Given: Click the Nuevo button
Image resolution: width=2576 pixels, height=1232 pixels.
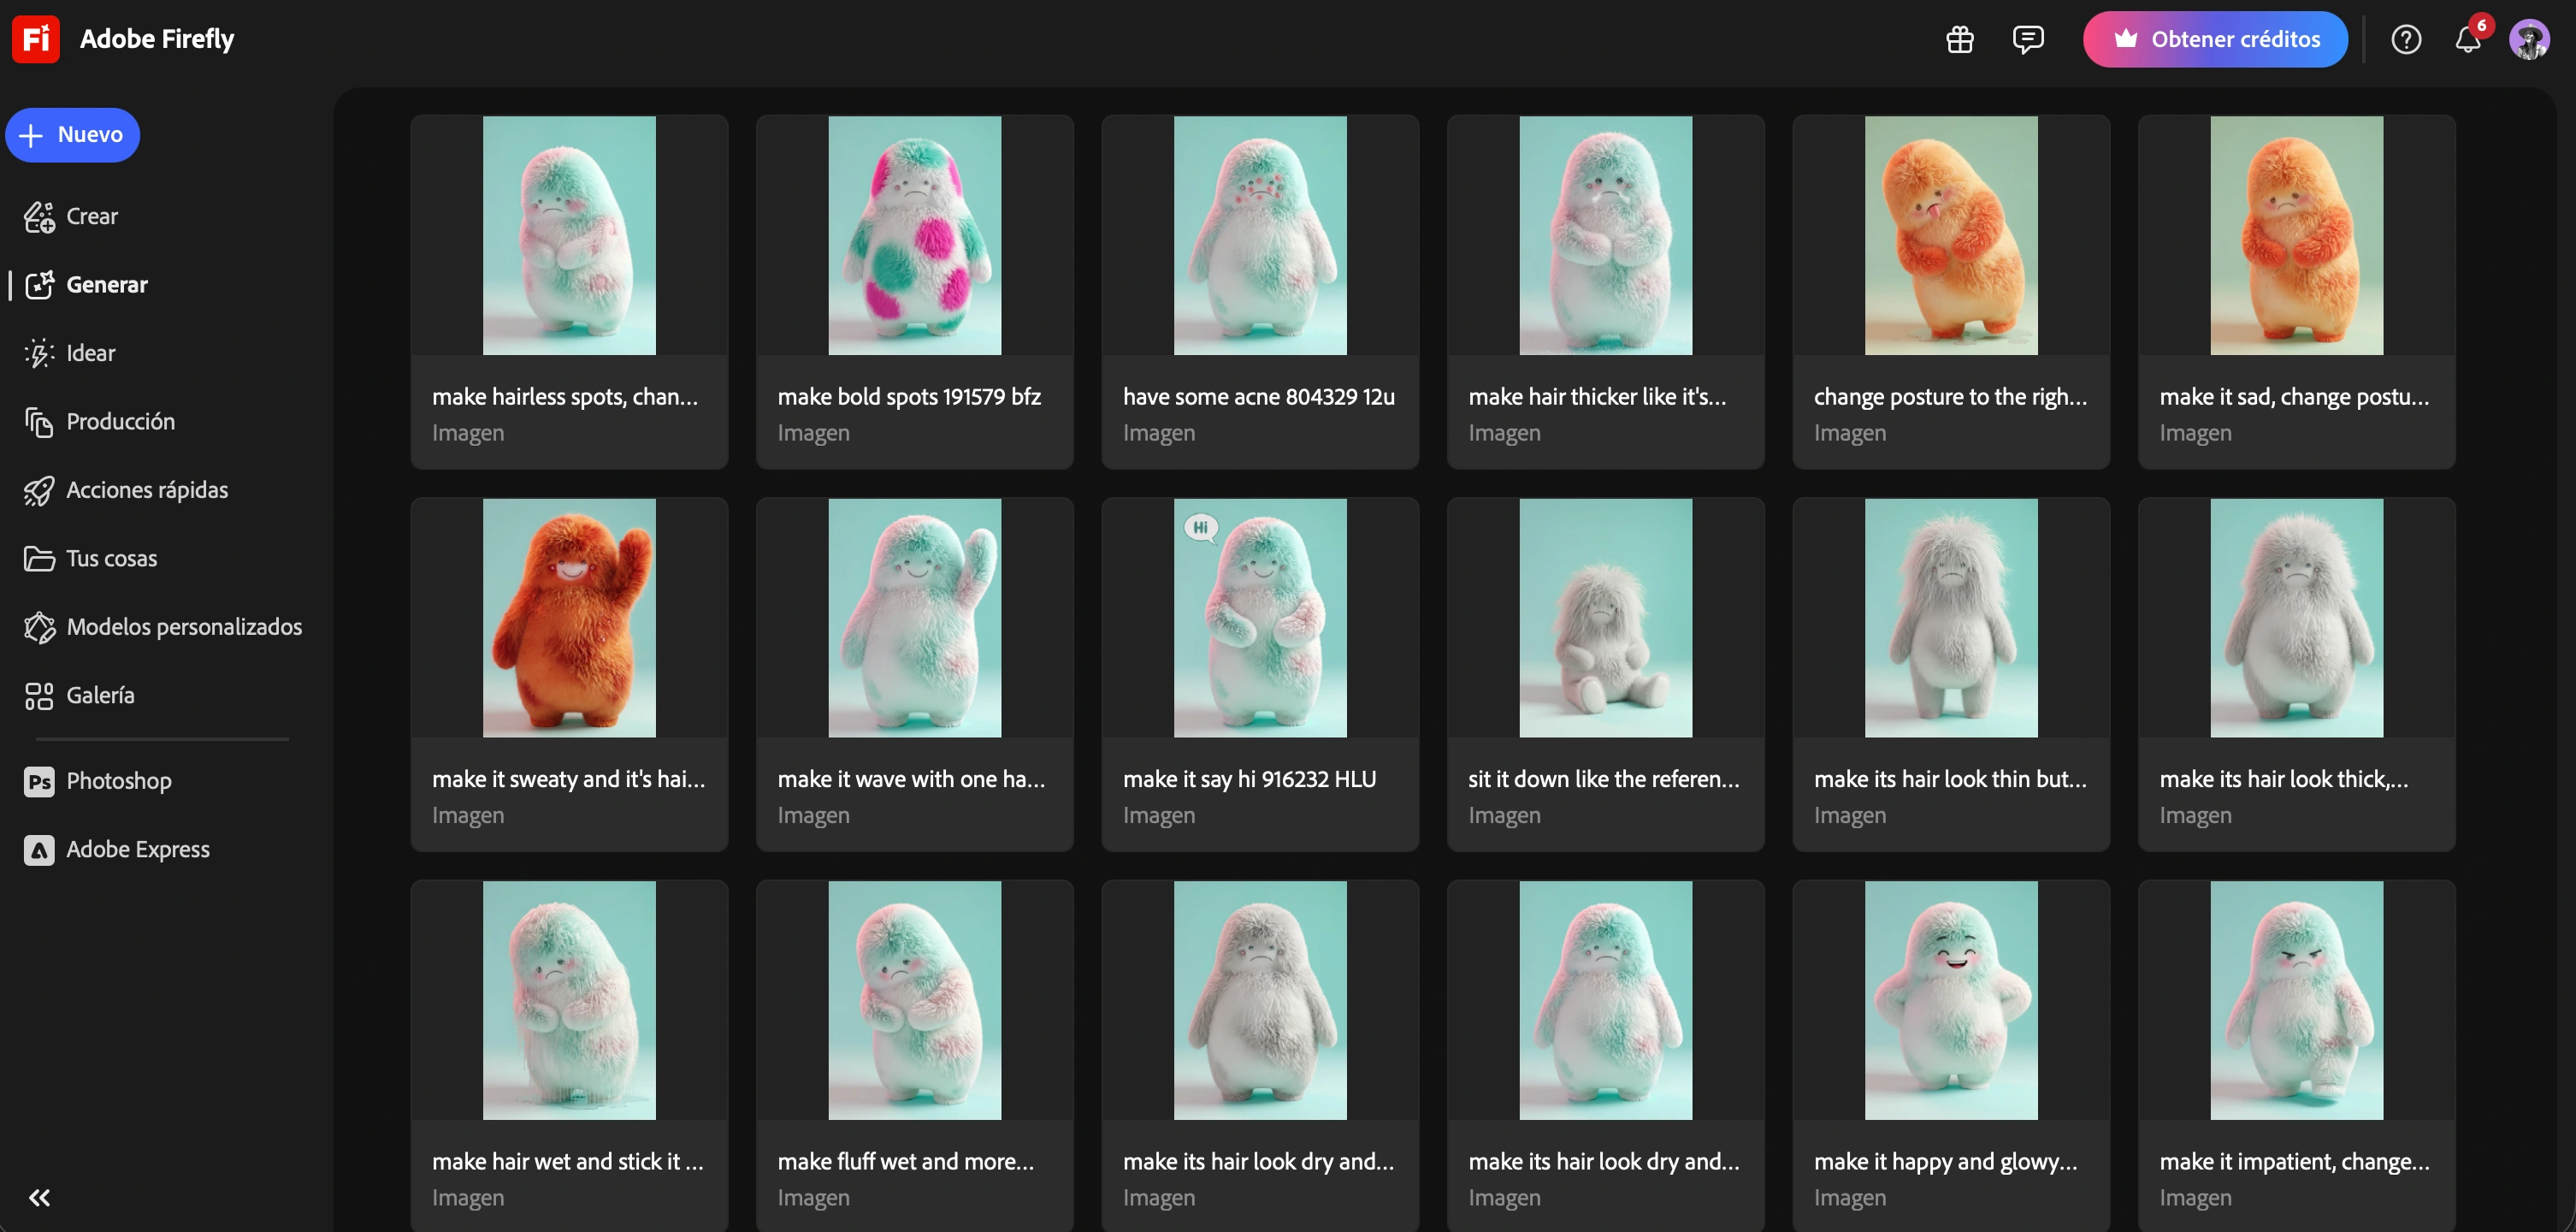Looking at the screenshot, I should click(72, 135).
